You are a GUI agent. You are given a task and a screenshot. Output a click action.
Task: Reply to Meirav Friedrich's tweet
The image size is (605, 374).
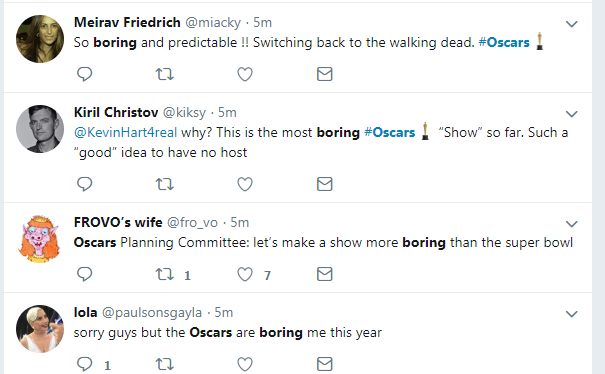point(84,74)
